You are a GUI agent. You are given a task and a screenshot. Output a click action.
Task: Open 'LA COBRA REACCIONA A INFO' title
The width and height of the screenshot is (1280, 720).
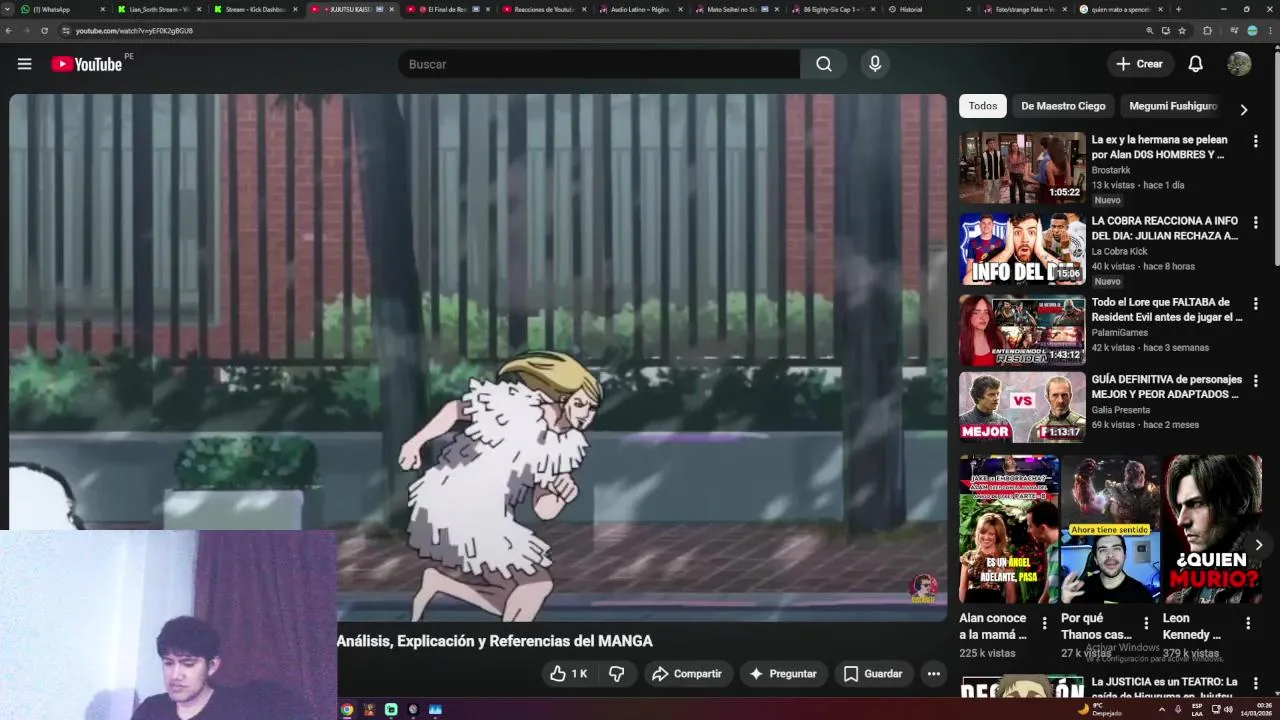click(x=1165, y=228)
